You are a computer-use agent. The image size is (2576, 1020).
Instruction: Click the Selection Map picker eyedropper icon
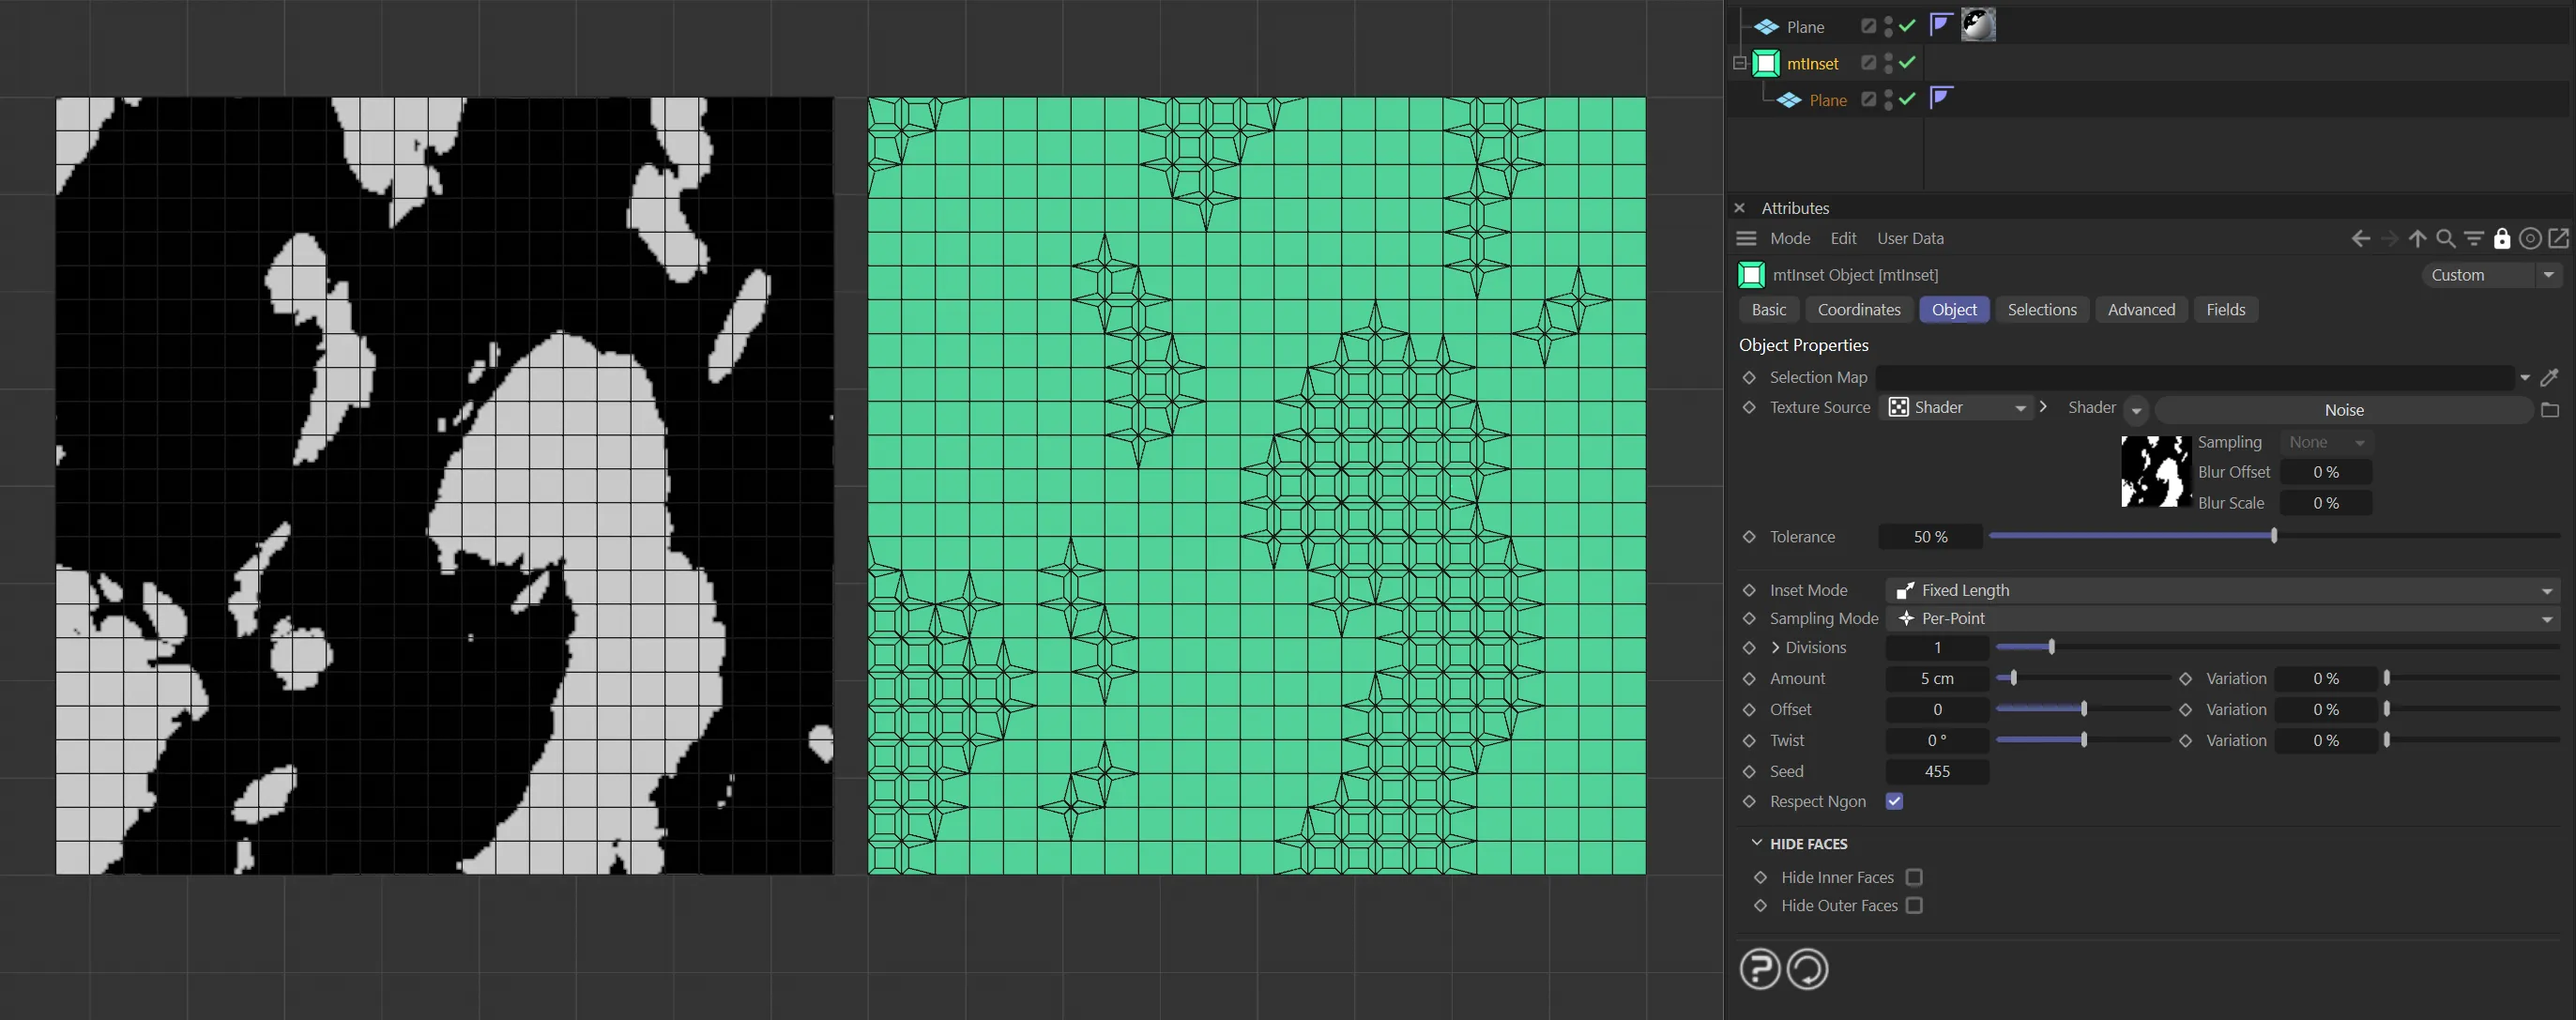(2549, 377)
